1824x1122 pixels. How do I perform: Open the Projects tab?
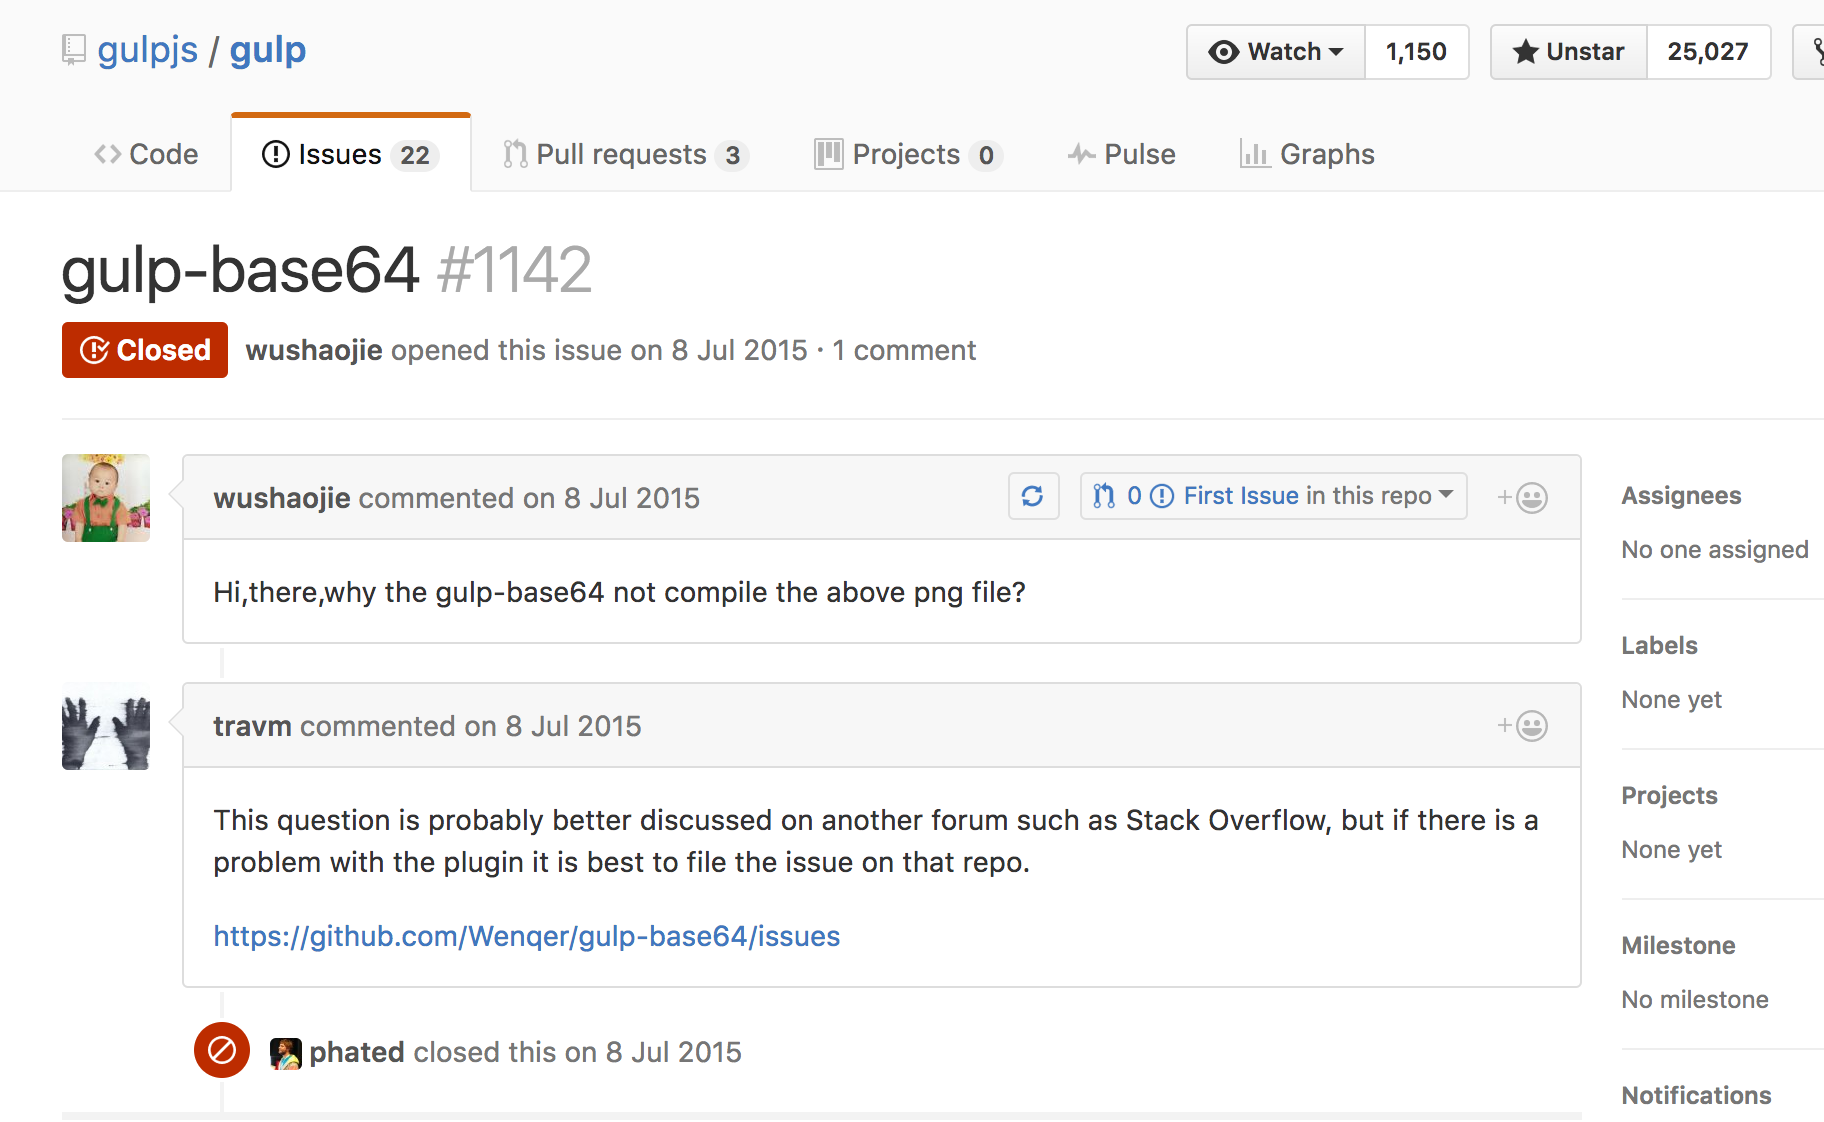click(908, 154)
